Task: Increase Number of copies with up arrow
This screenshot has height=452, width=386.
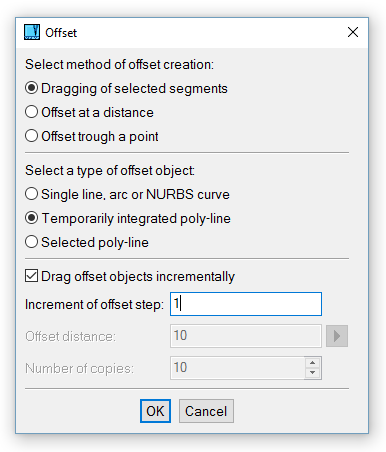Action: 313,363
